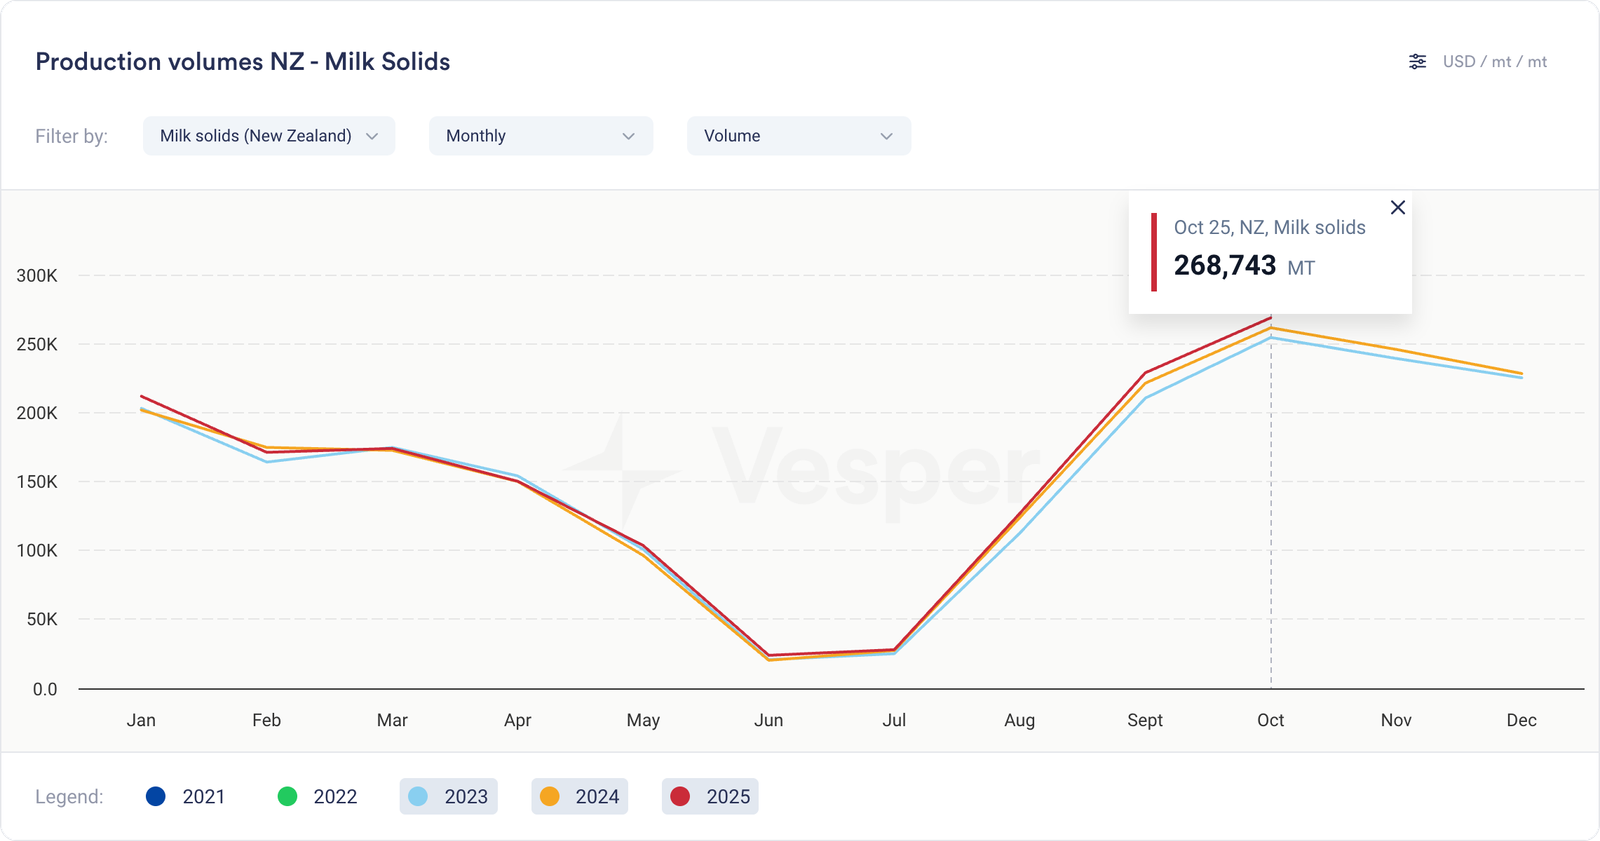Open the Volume filter dropdown
The image size is (1600, 841).
point(799,136)
